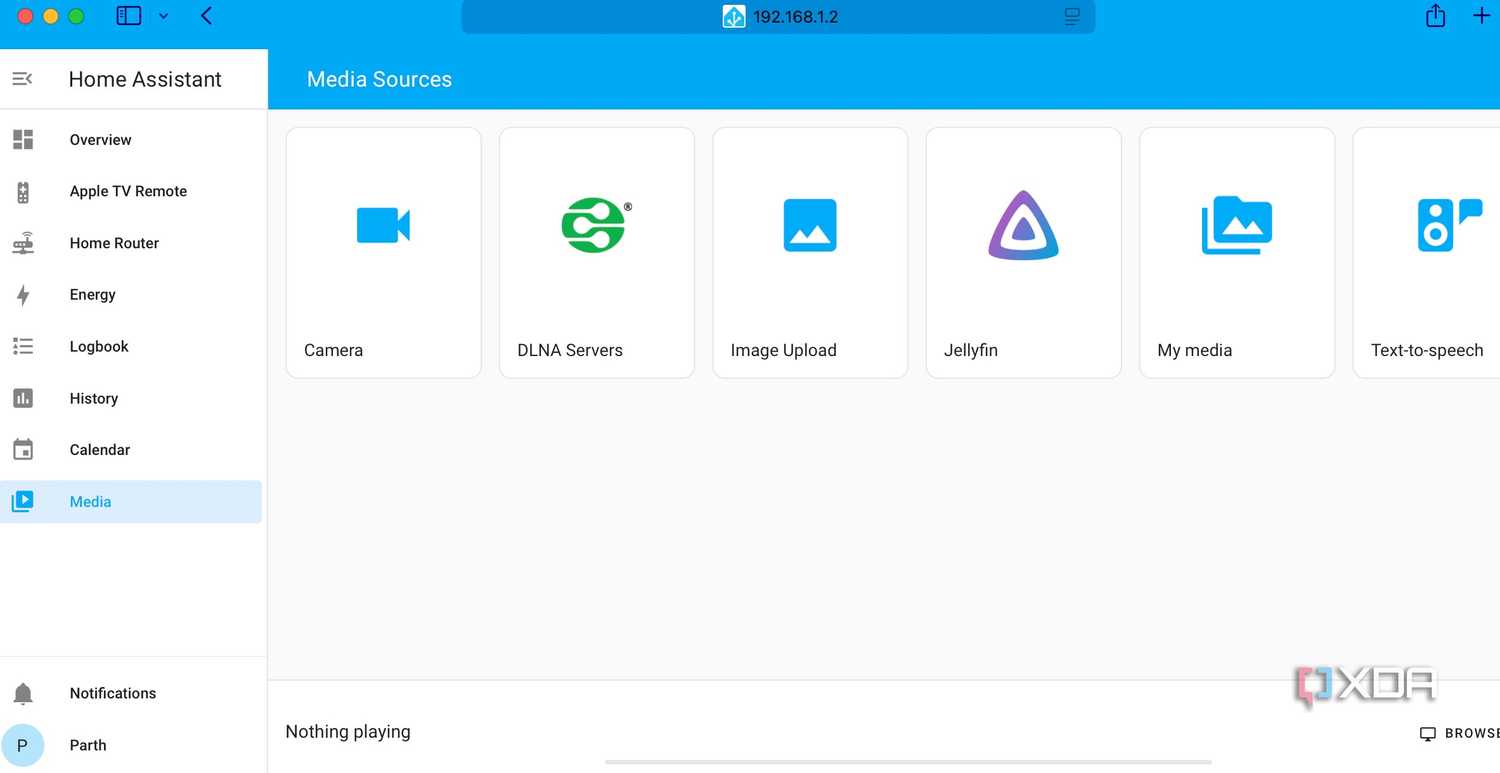The image size is (1500, 773).
Task: Click the Energy lightning bolt icon
Action: point(23,295)
